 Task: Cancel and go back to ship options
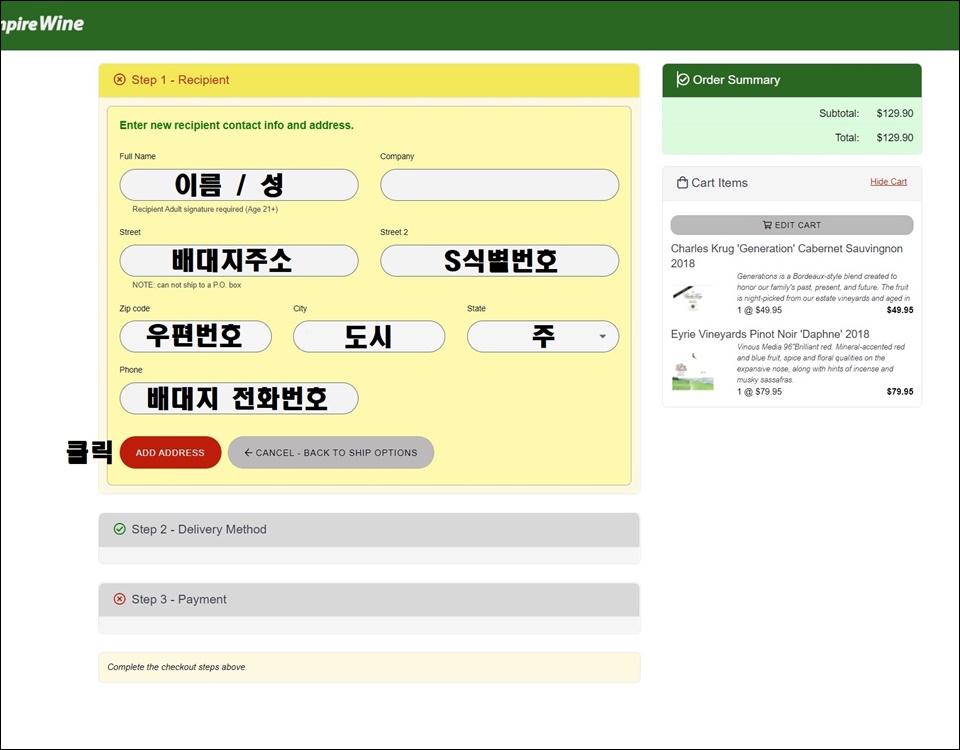click(331, 452)
